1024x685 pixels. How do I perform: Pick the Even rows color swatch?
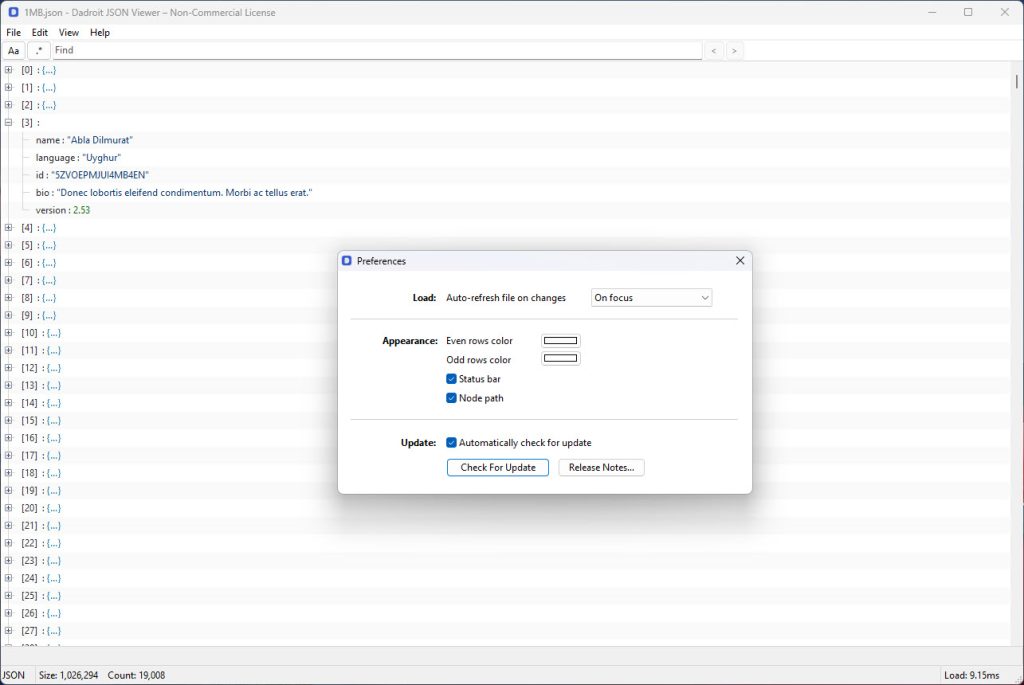560,340
